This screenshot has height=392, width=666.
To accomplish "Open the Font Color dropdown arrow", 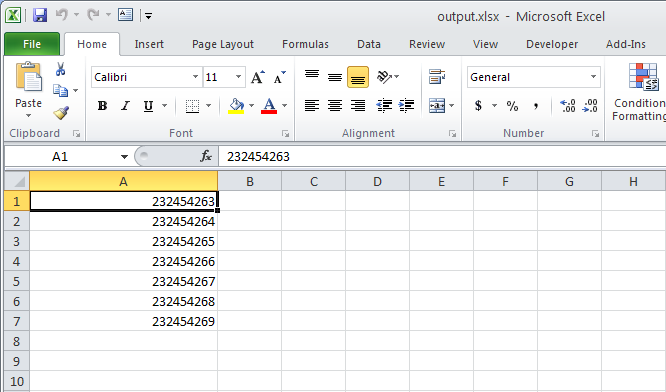I will 285,106.
